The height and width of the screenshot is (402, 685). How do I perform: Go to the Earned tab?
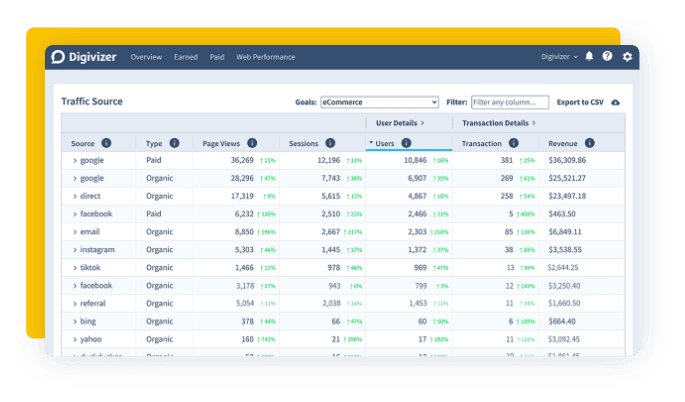(x=185, y=57)
